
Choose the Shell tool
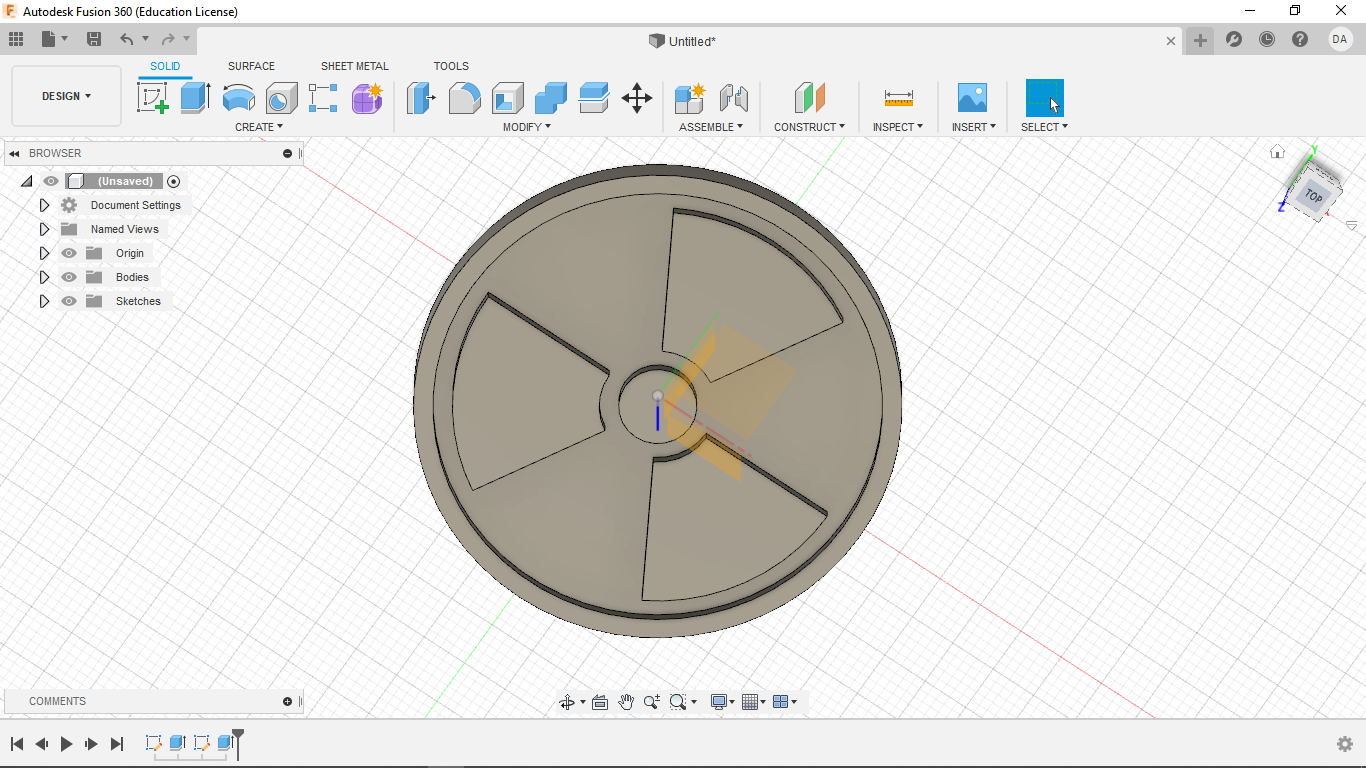pyautogui.click(x=507, y=98)
